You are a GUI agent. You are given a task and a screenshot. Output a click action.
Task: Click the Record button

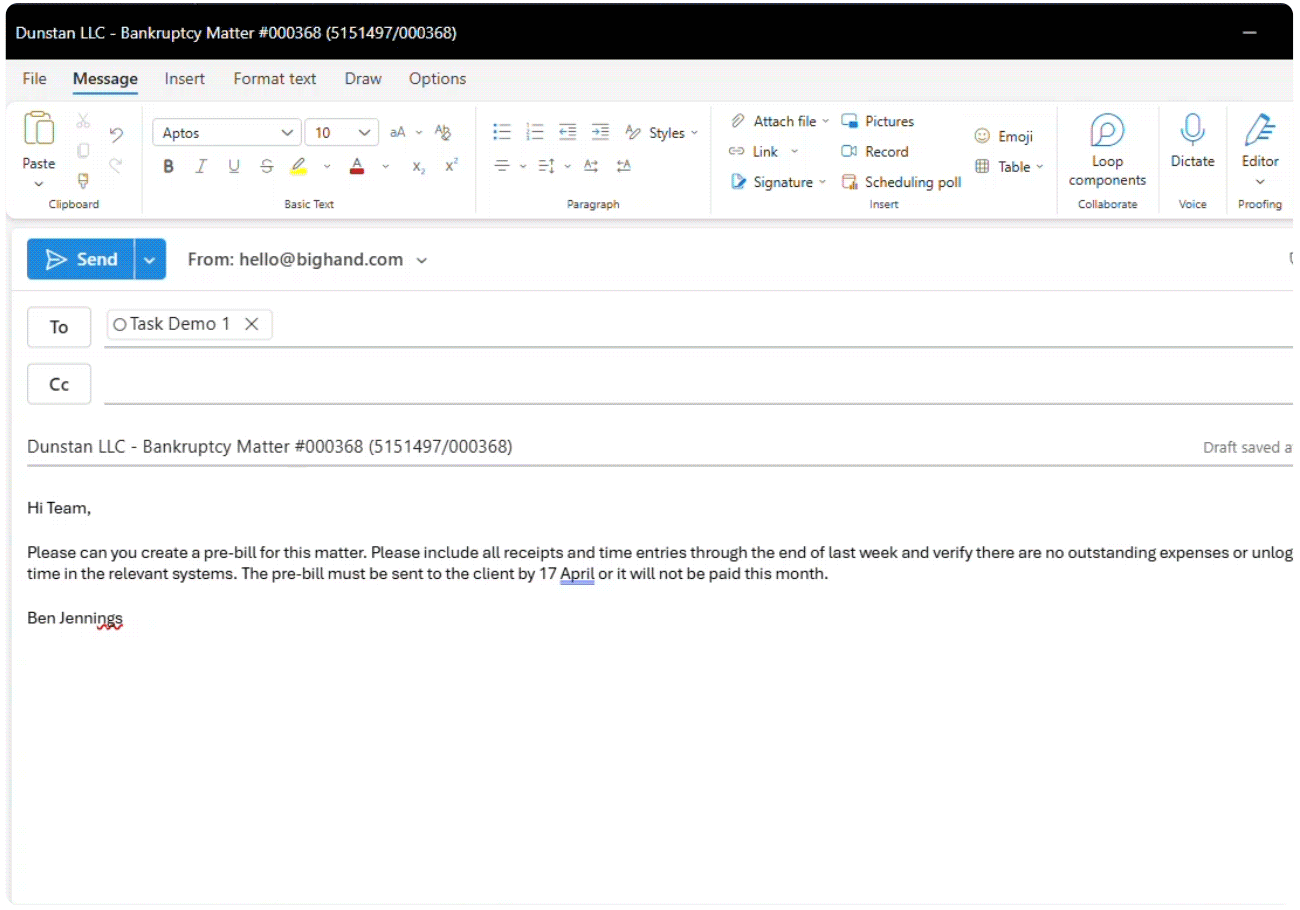[875, 152]
